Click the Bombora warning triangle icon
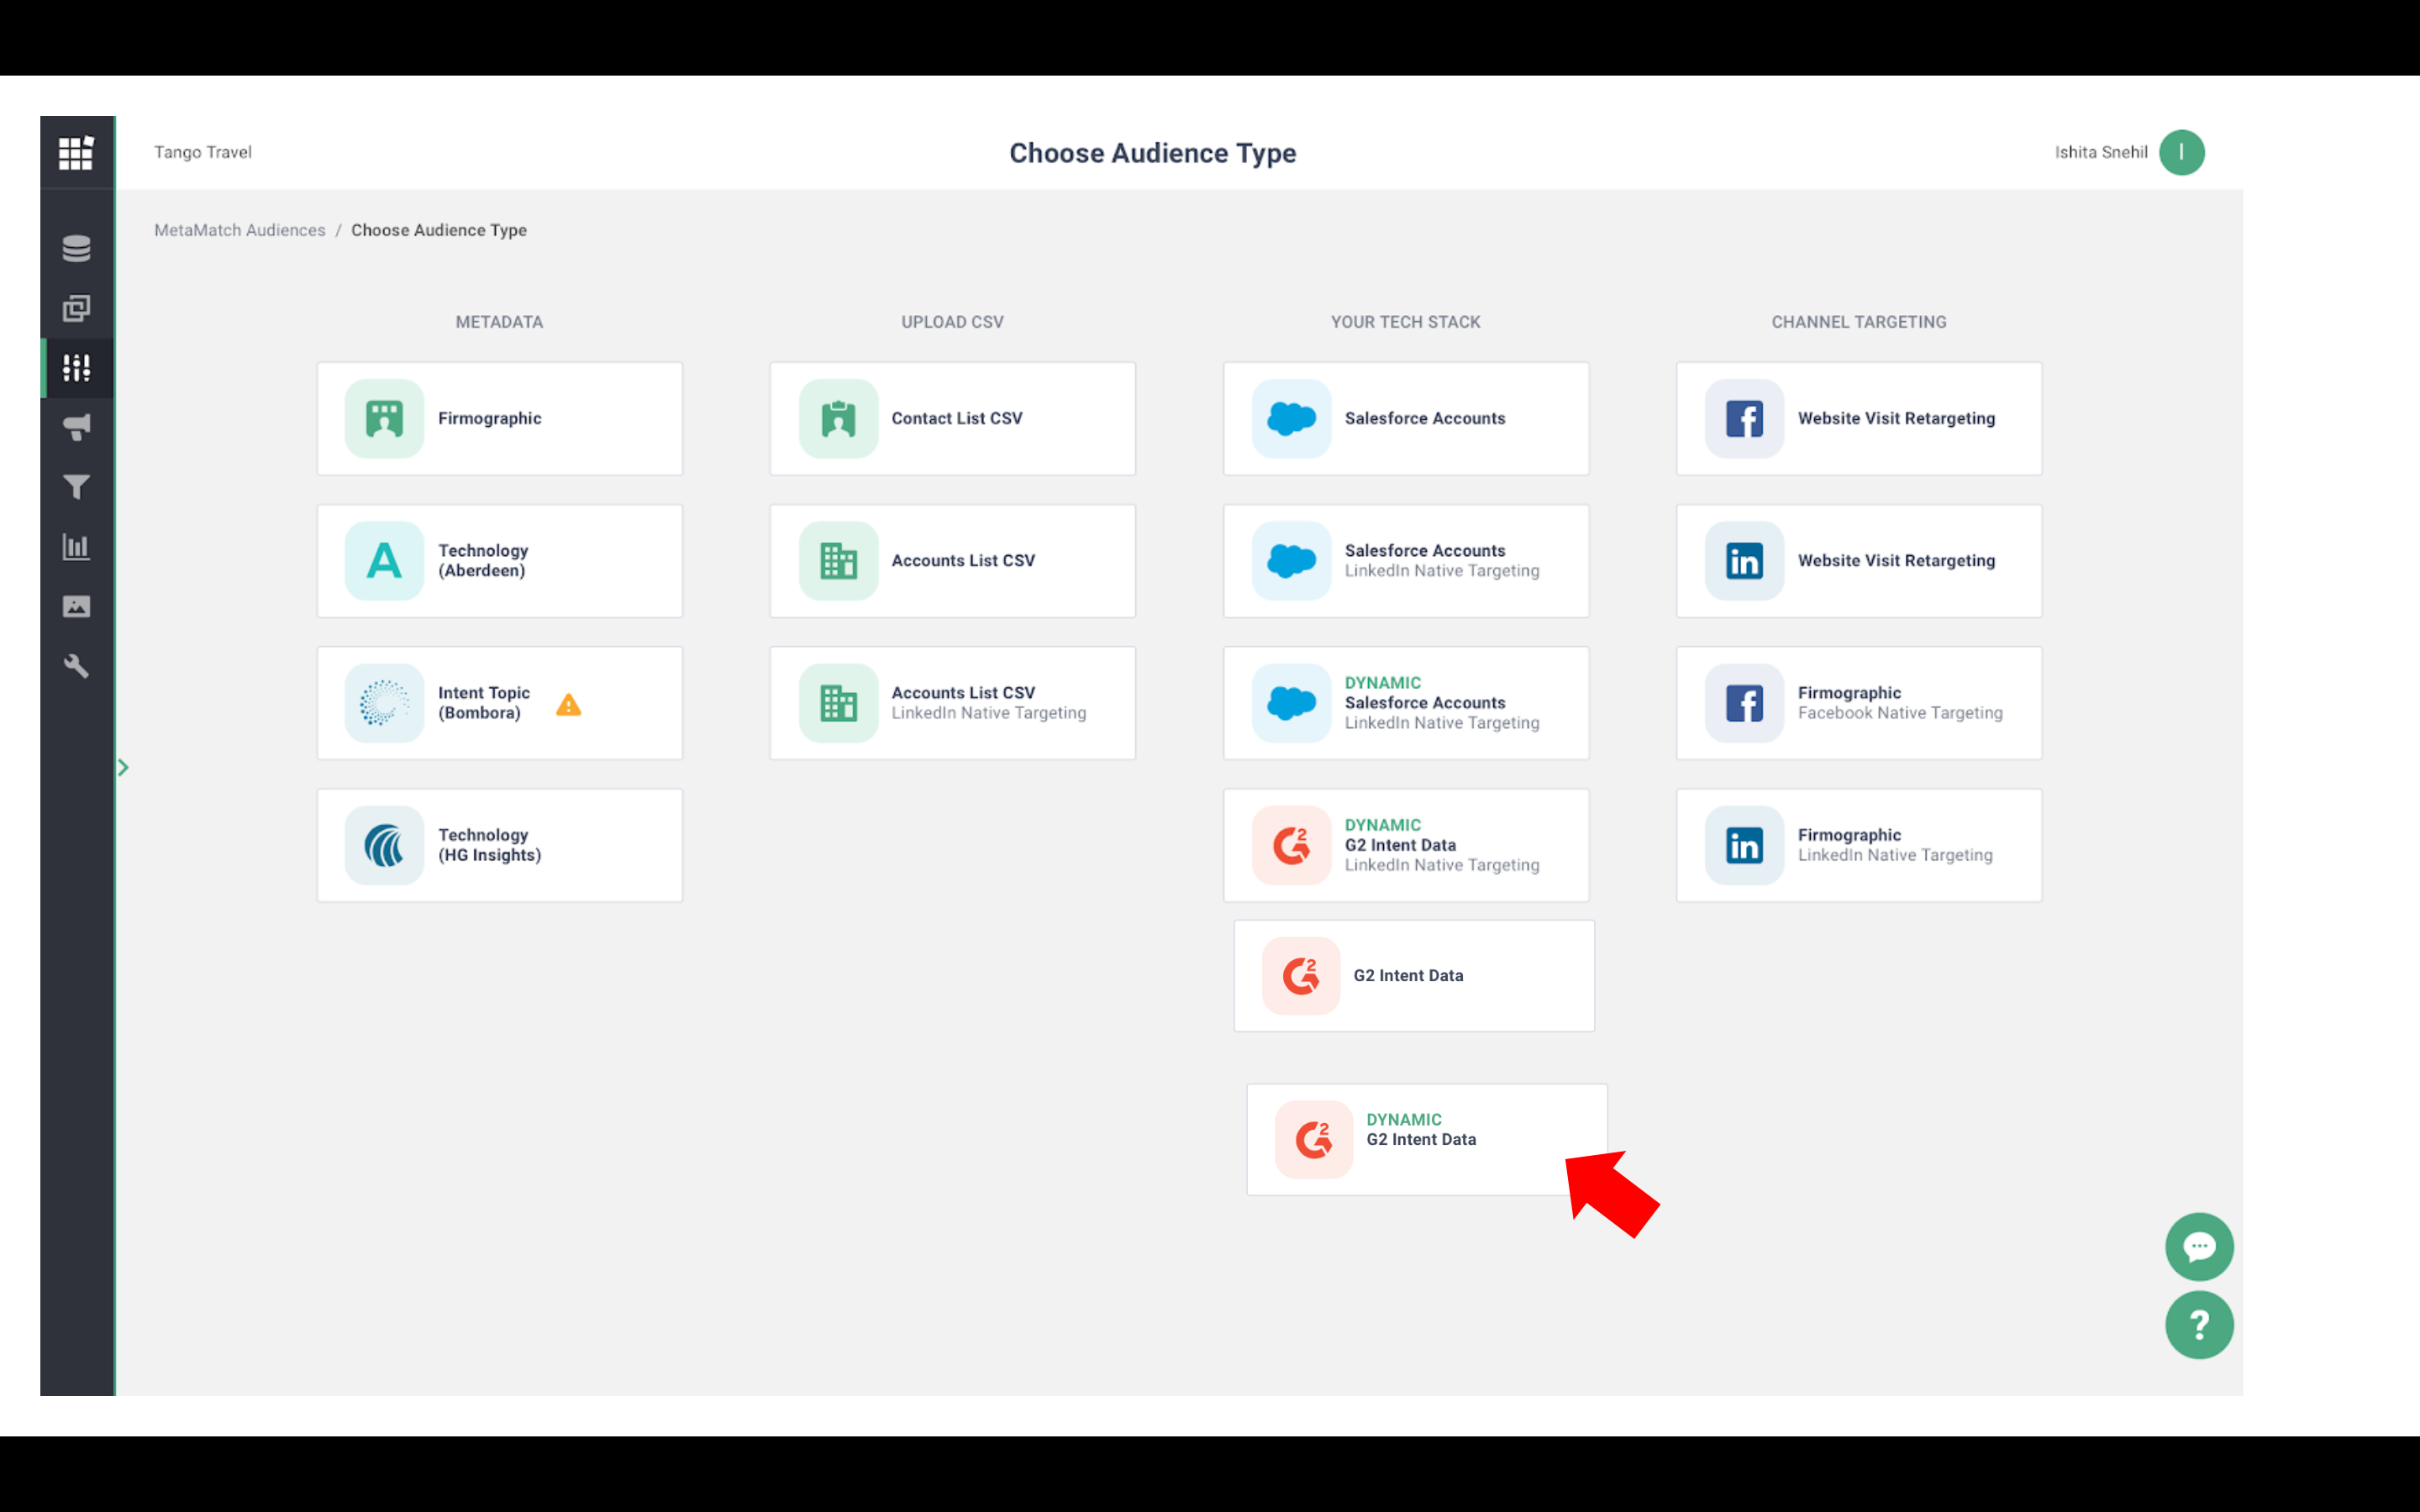Image resolution: width=2420 pixels, height=1512 pixels. tap(569, 705)
